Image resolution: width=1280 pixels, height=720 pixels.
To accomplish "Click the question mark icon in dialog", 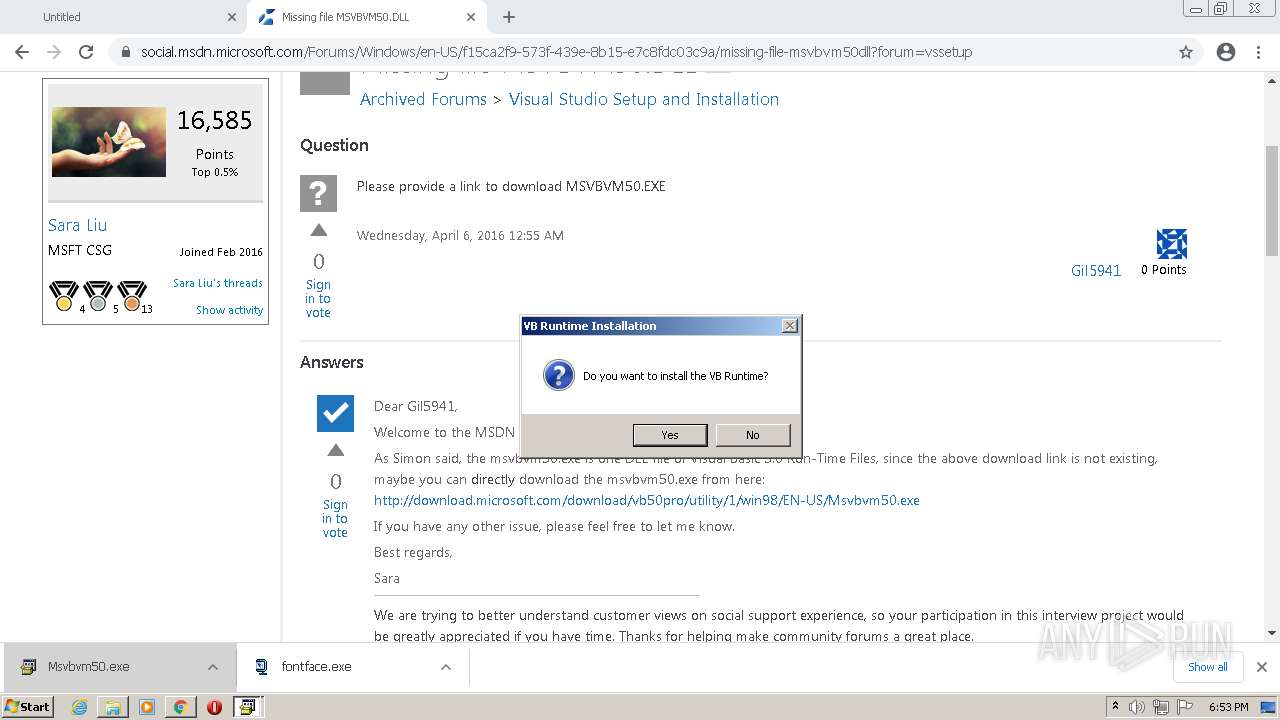I will tap(558, 376).
